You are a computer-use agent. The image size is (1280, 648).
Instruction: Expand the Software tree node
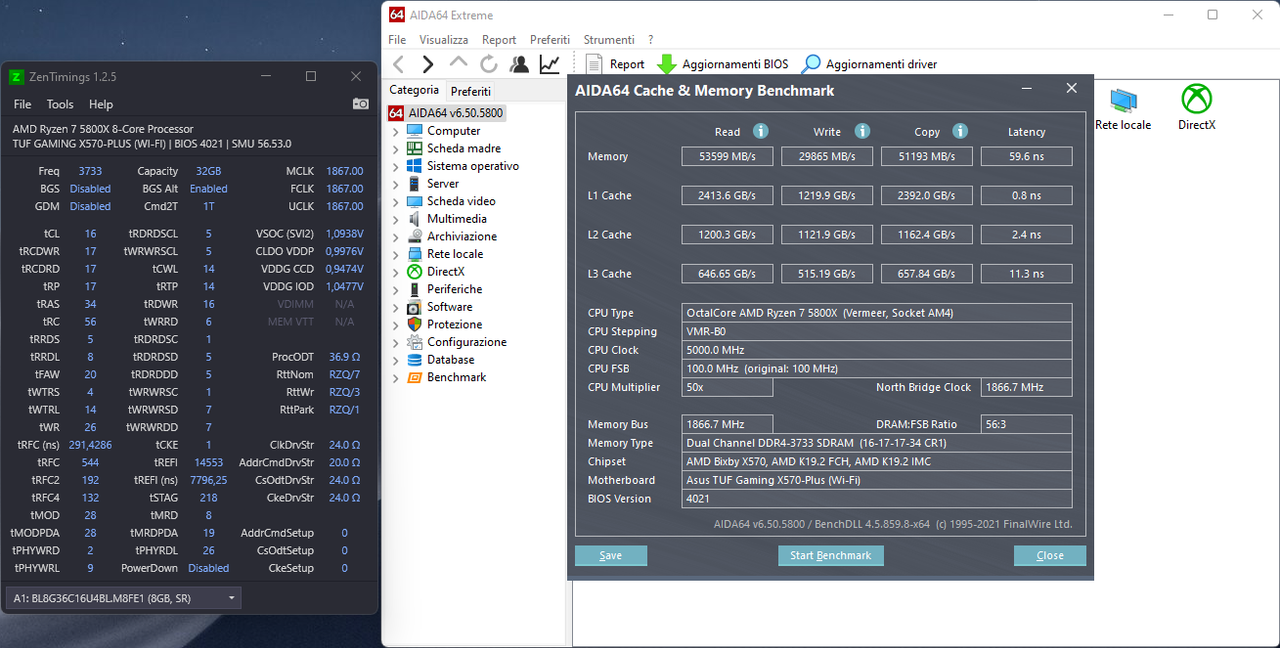396,307
